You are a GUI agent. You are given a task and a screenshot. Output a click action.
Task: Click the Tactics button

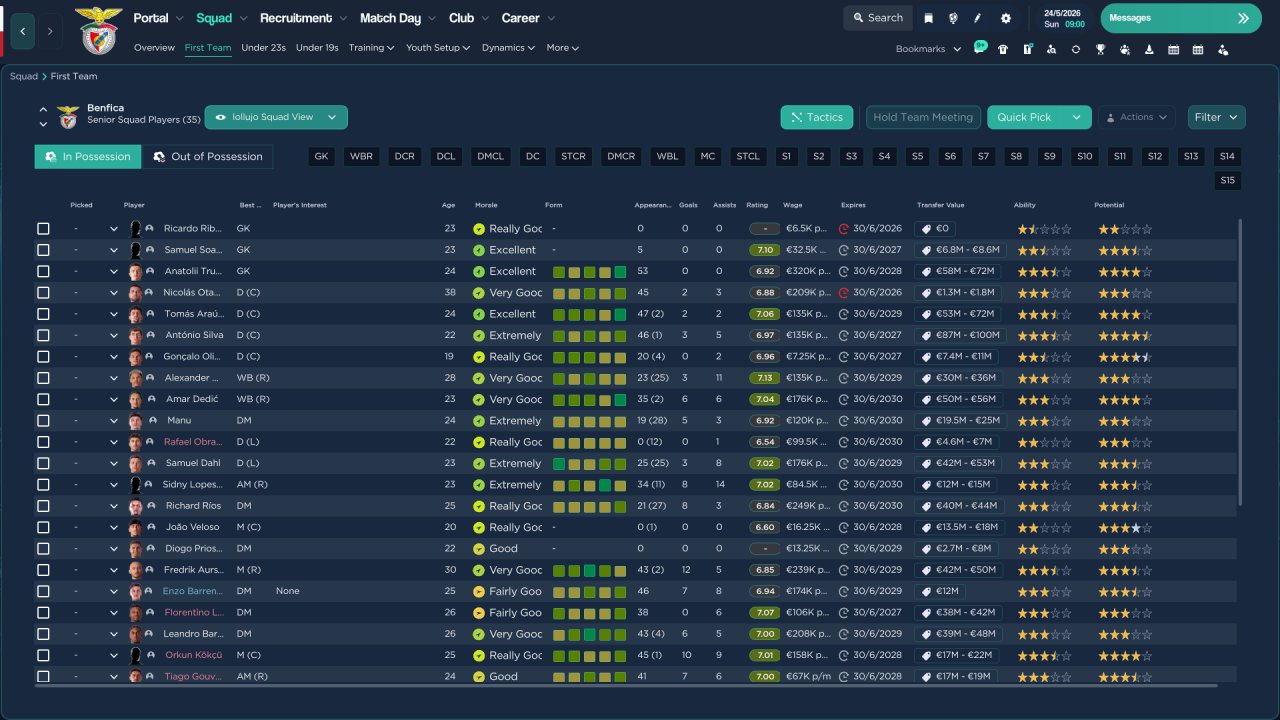816,117
